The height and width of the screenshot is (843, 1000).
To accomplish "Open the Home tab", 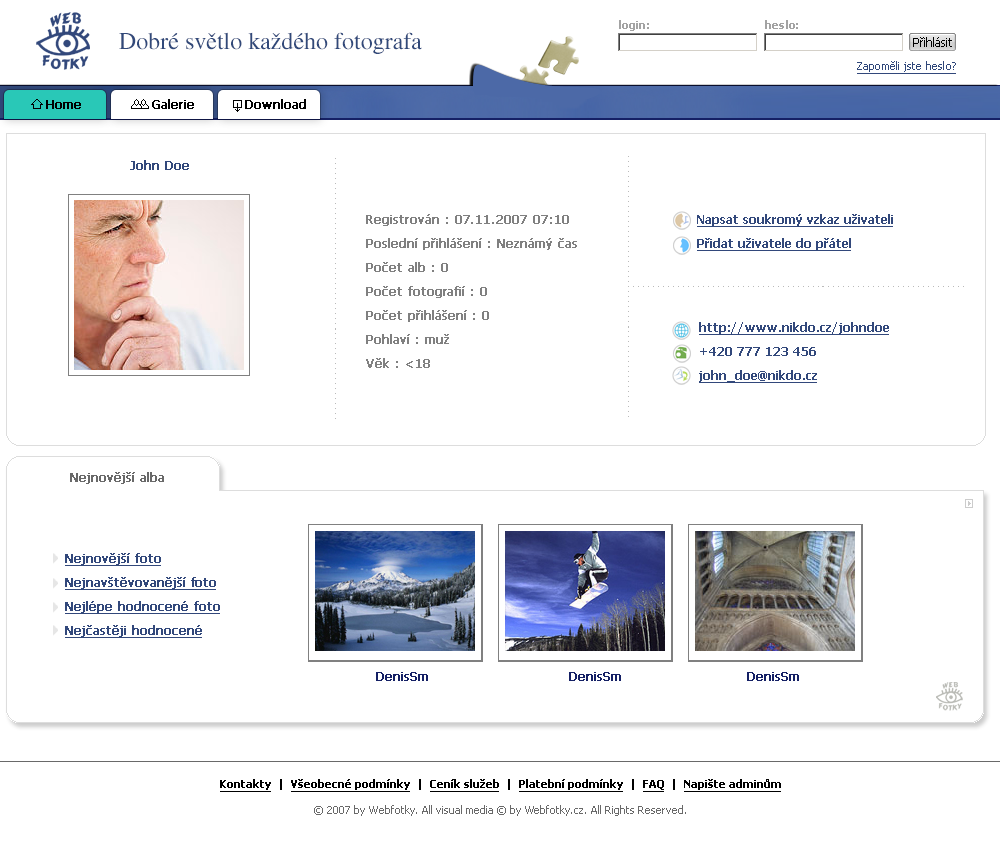I will click(55, 105).
